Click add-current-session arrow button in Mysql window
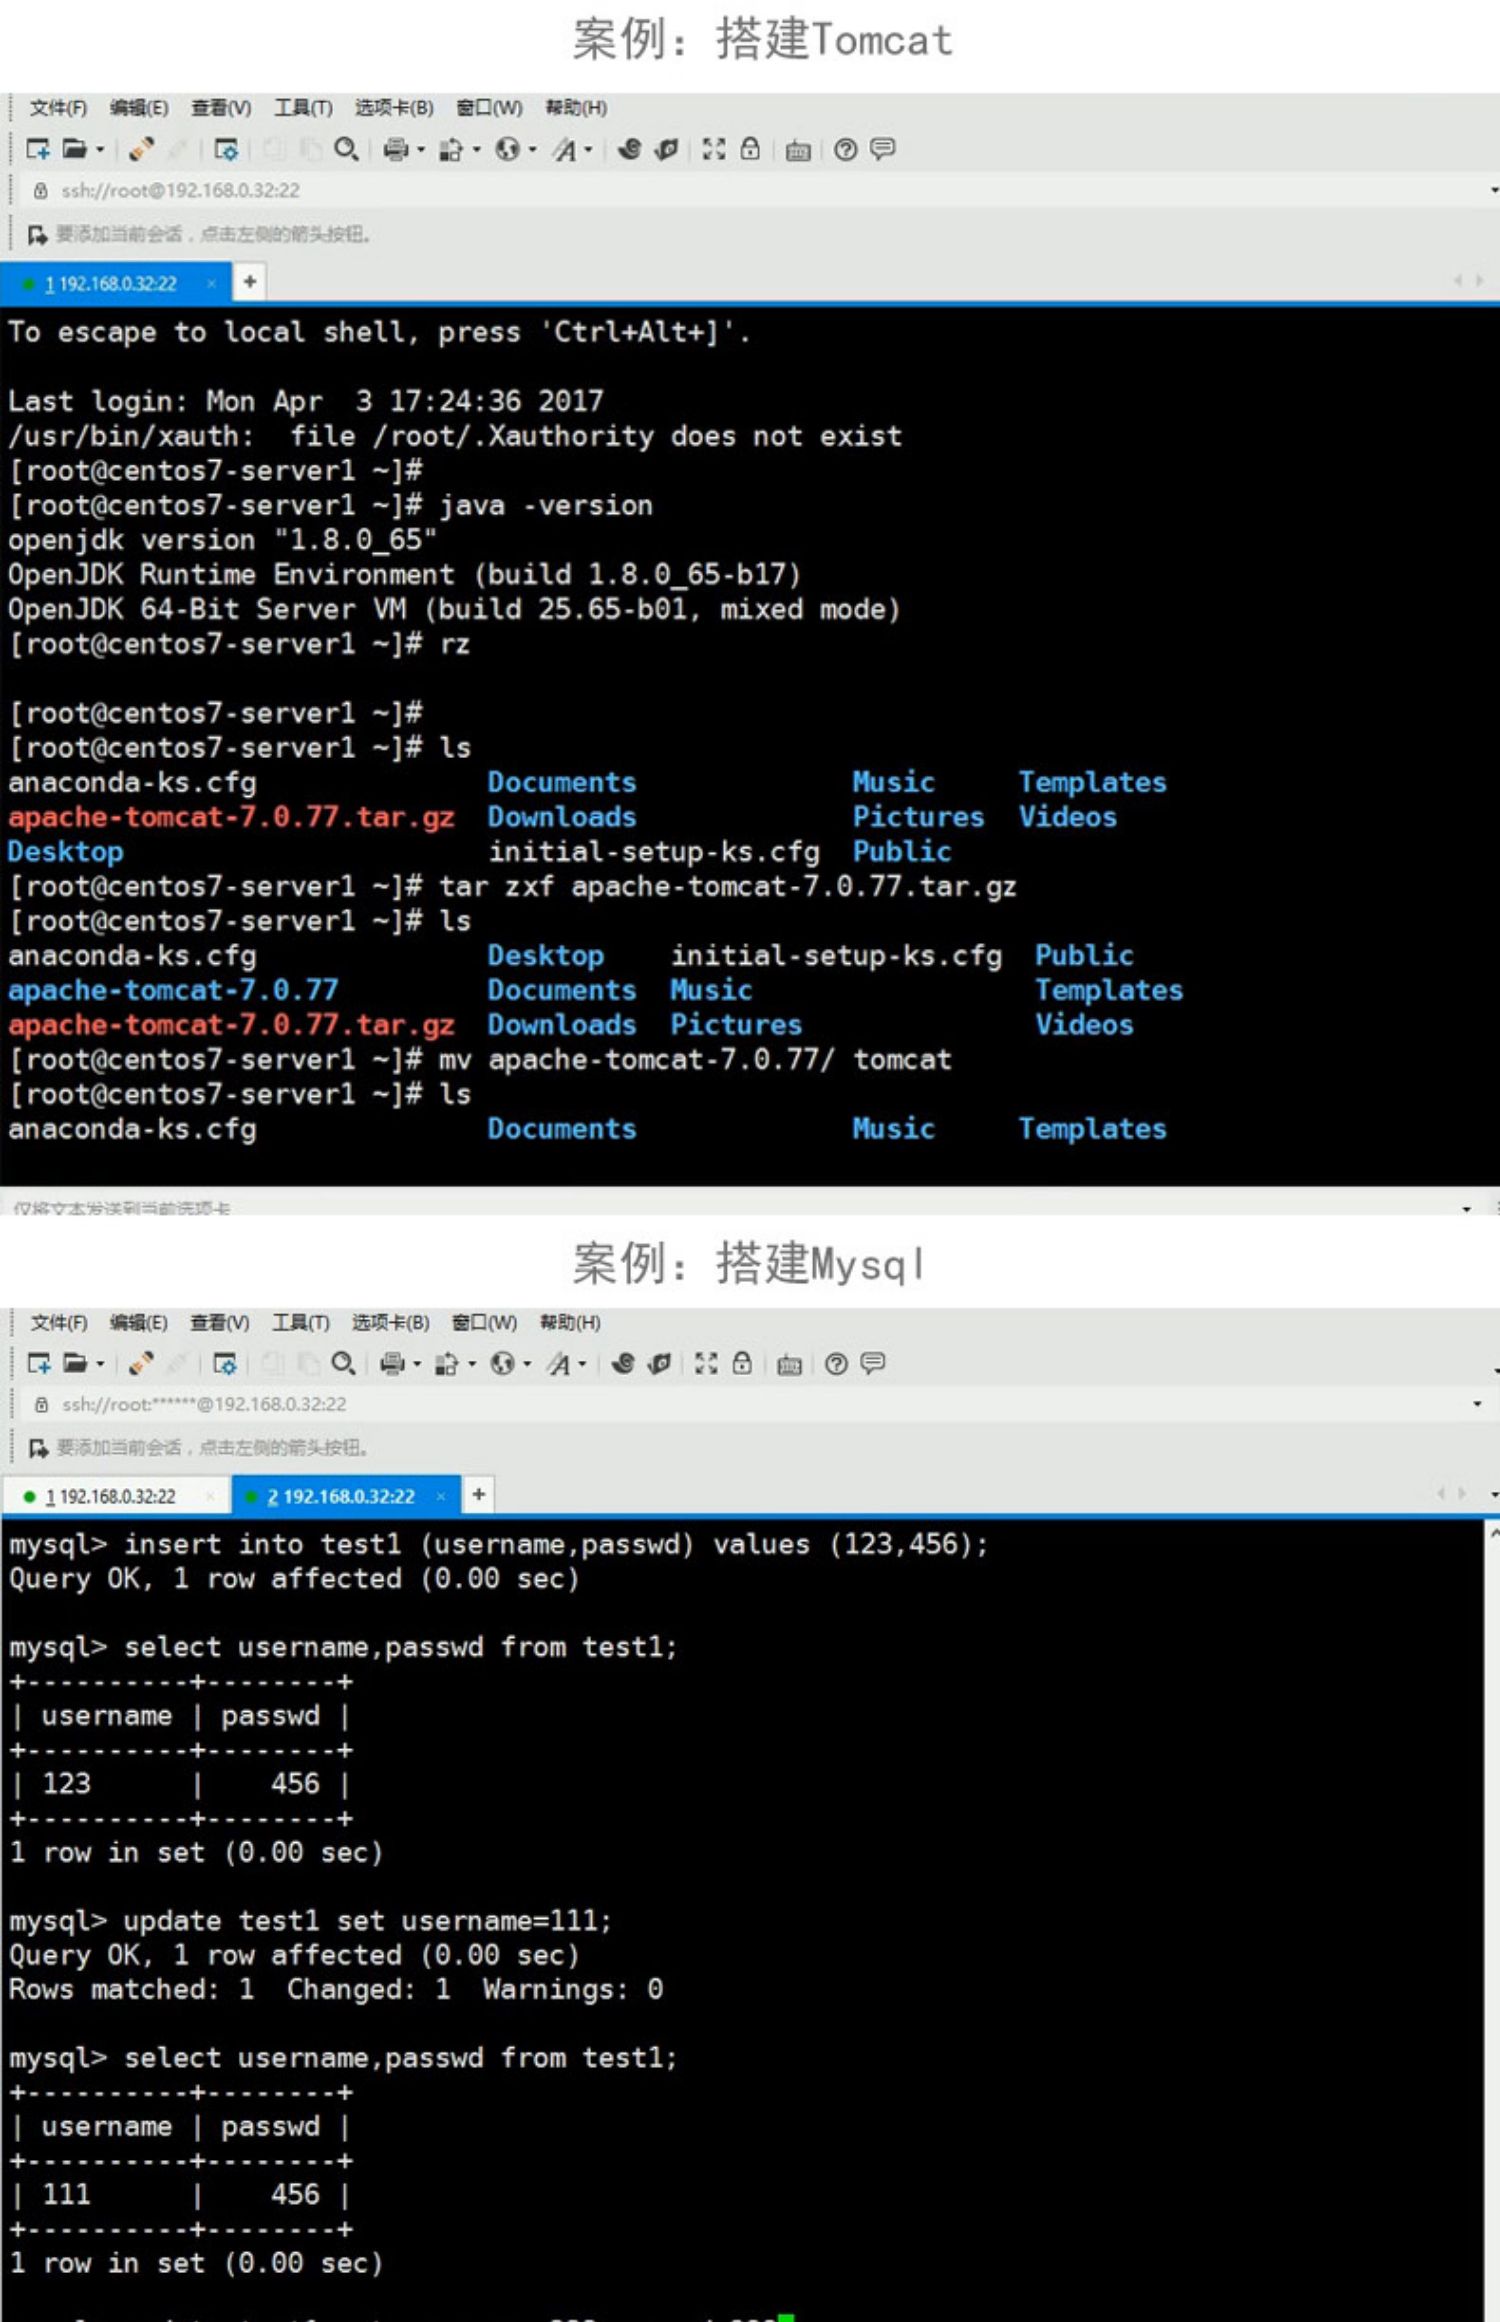This screenshot has width=1500, height=2322. pyautogui.click(x=38, y=1448)
